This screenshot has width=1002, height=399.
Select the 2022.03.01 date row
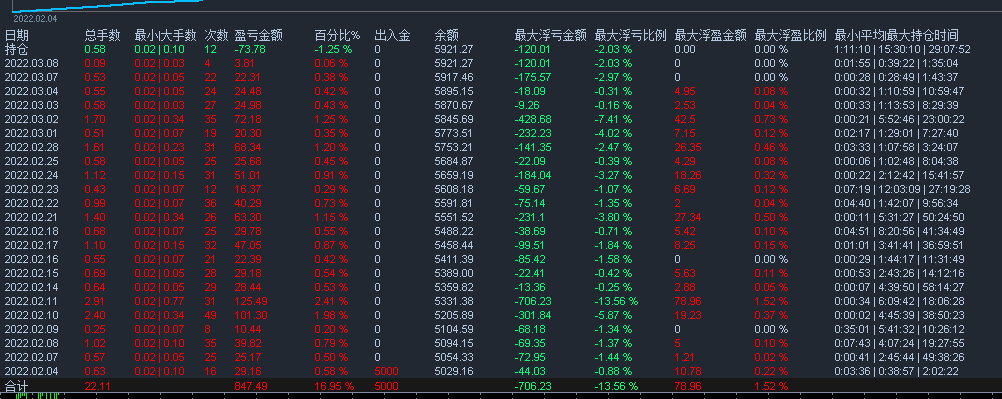point(31,133)
